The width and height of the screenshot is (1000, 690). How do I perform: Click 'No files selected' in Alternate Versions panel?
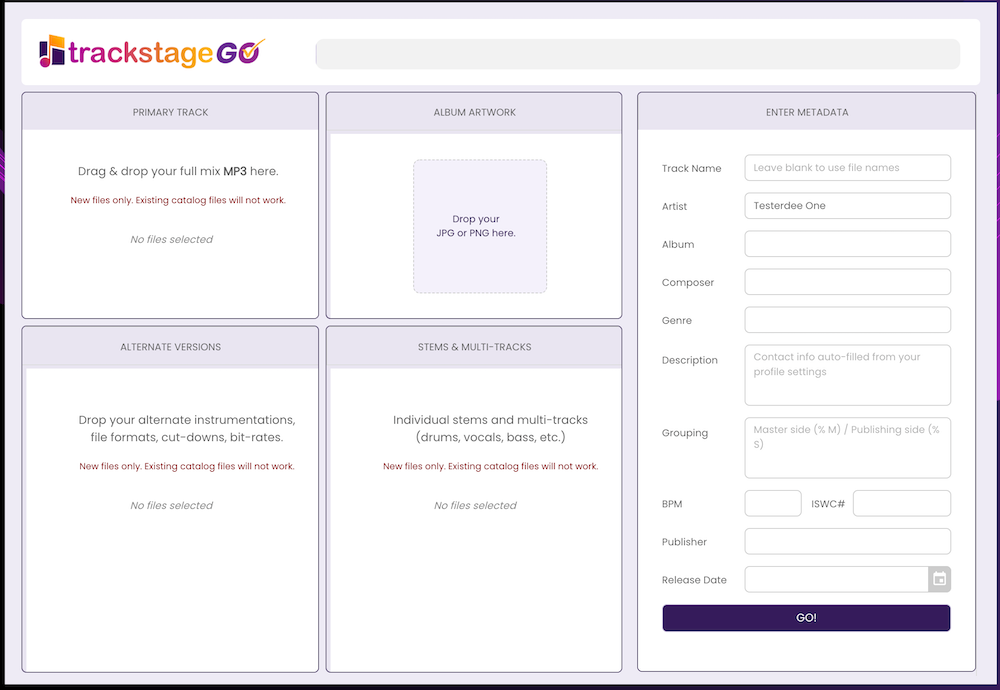[x=172, y=505]
